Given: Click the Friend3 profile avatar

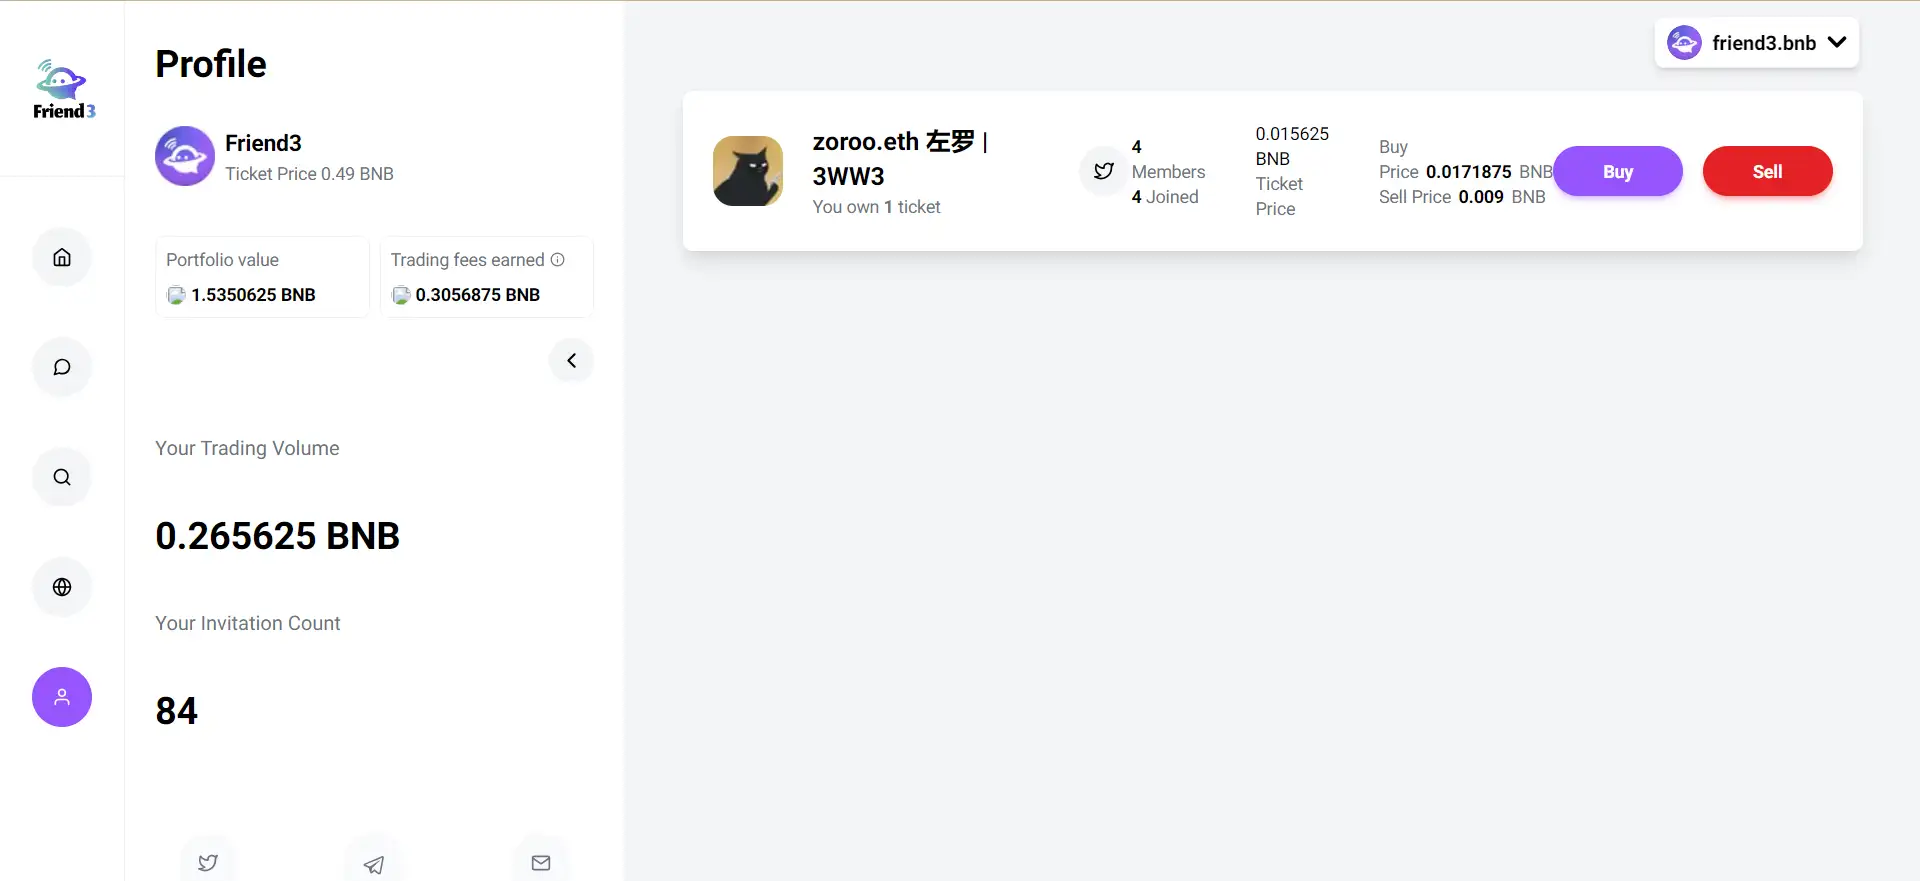Looking at the screenshot, I should tap(185, 156).
